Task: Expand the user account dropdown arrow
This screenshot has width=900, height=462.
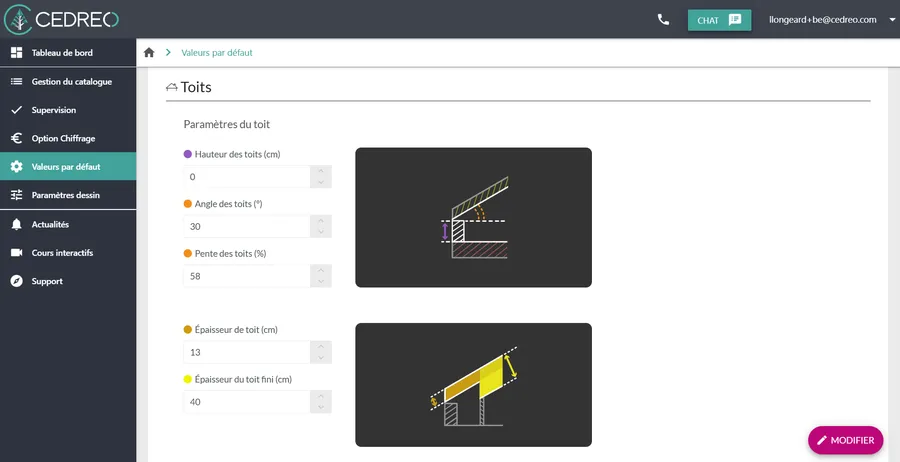Action: (891, 19)
